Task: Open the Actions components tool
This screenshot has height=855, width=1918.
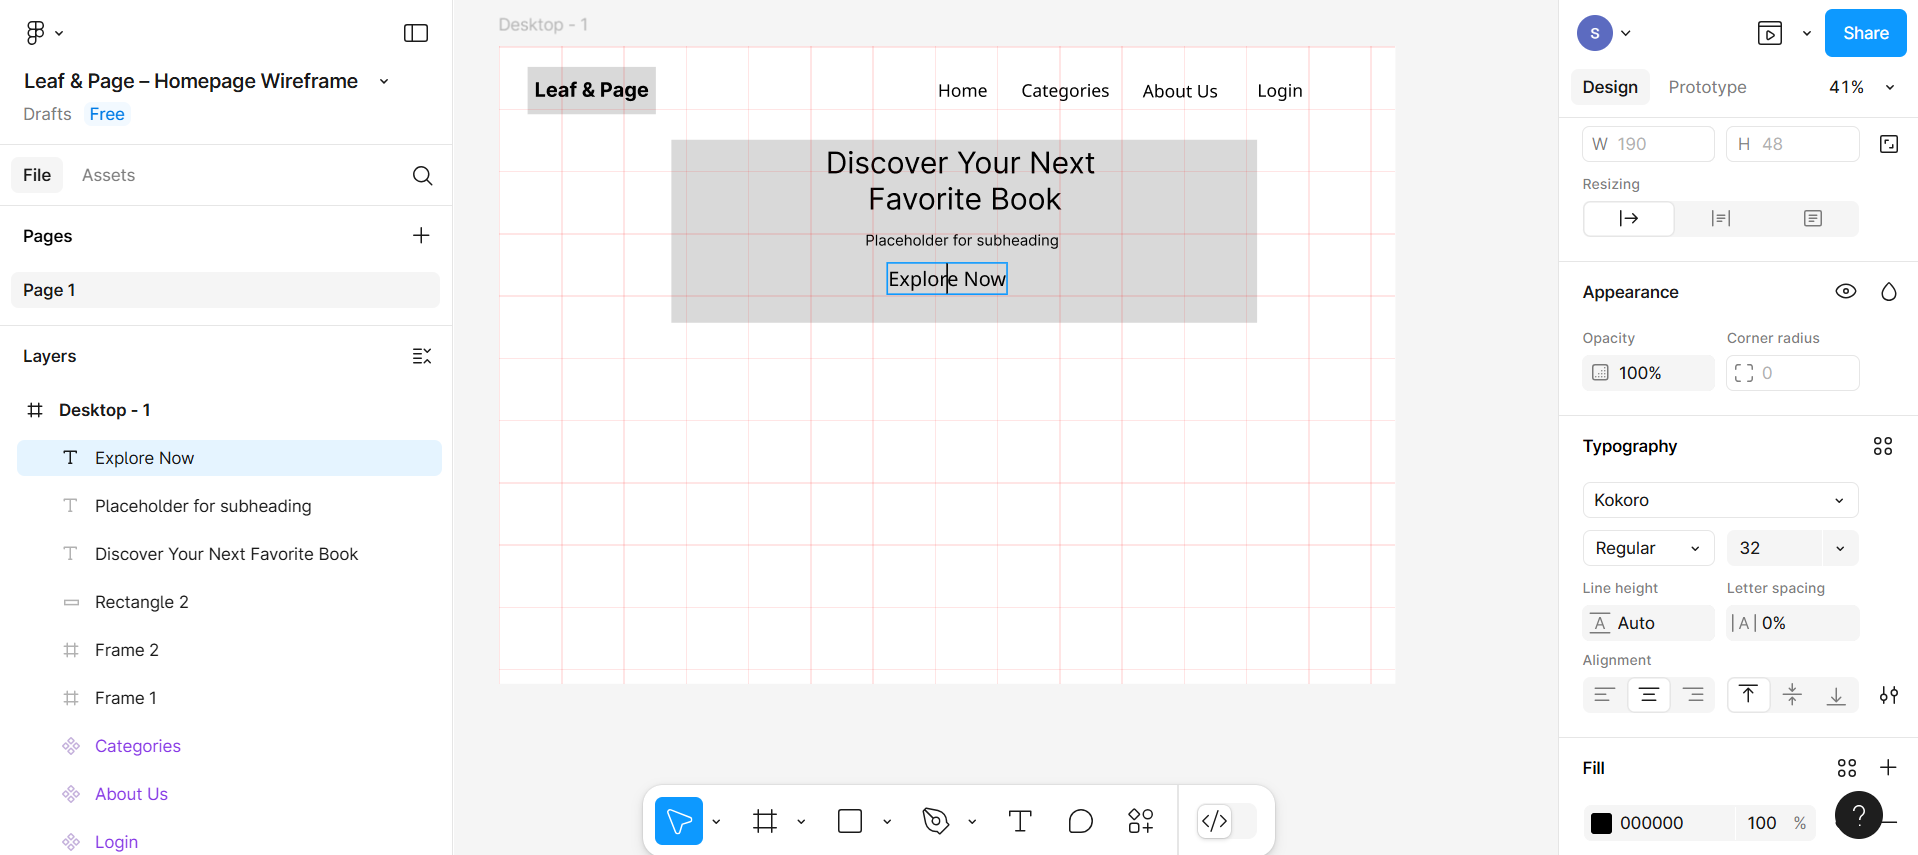Action: coord(1141,821)
